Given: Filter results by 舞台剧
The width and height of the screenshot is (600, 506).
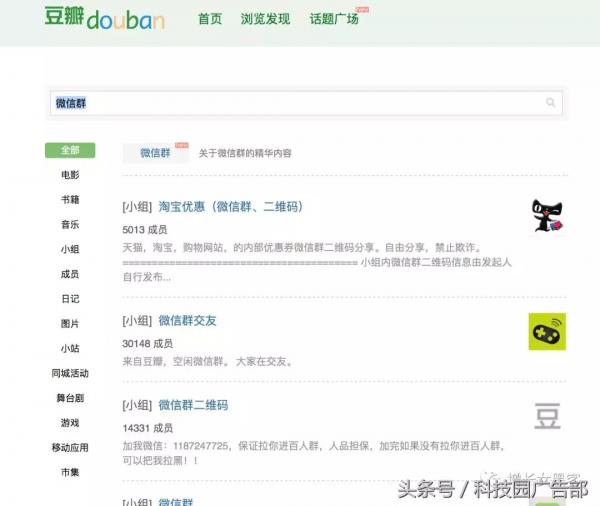Looking at the screenshot, I should click(70, 398).
